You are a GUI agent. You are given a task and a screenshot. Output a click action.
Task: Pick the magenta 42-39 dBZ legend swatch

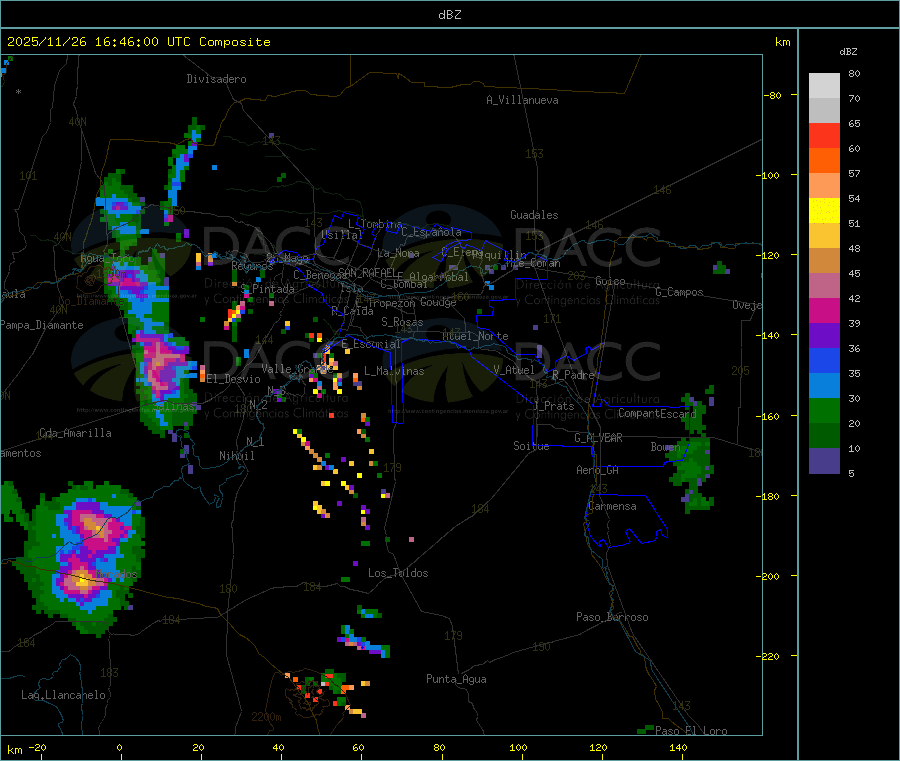(x=824, y=310)
